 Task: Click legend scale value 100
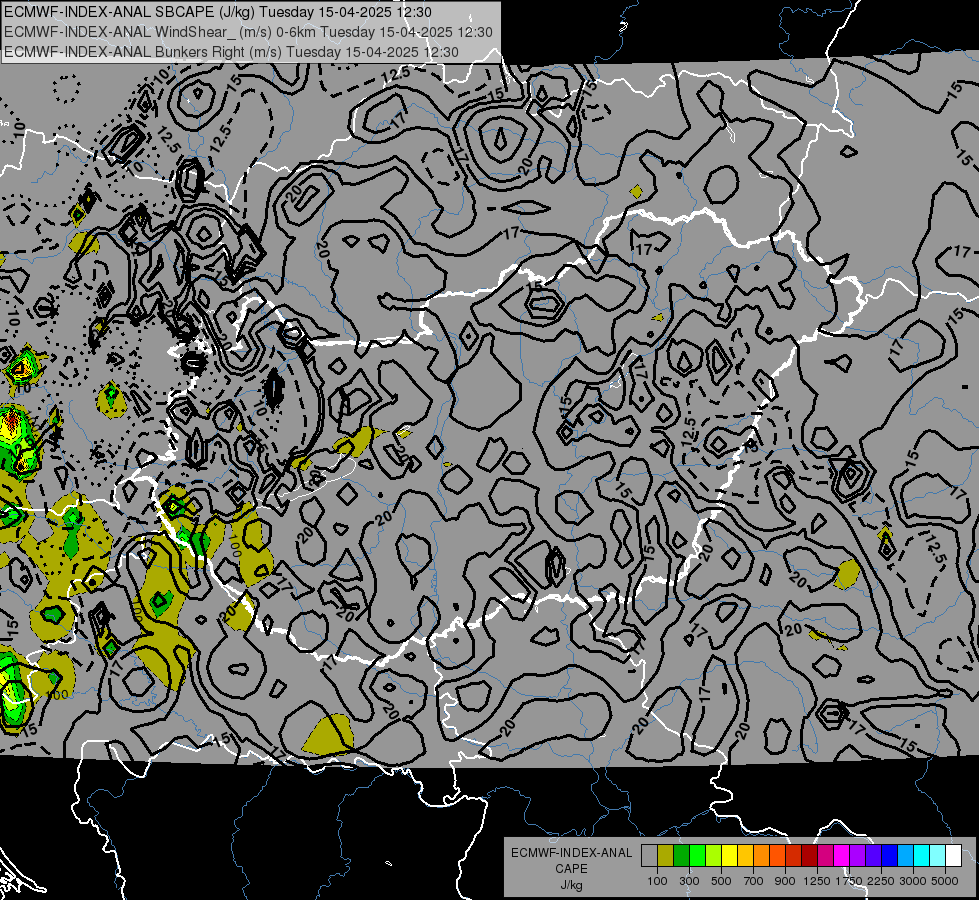tap(657, 881)
